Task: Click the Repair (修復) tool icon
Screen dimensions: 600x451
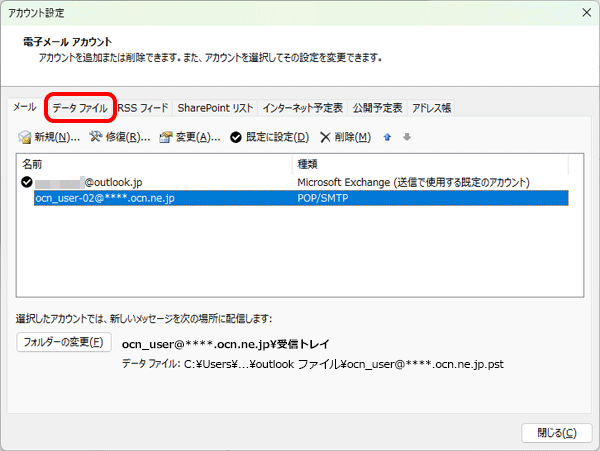Action: [x=96, y=137]
